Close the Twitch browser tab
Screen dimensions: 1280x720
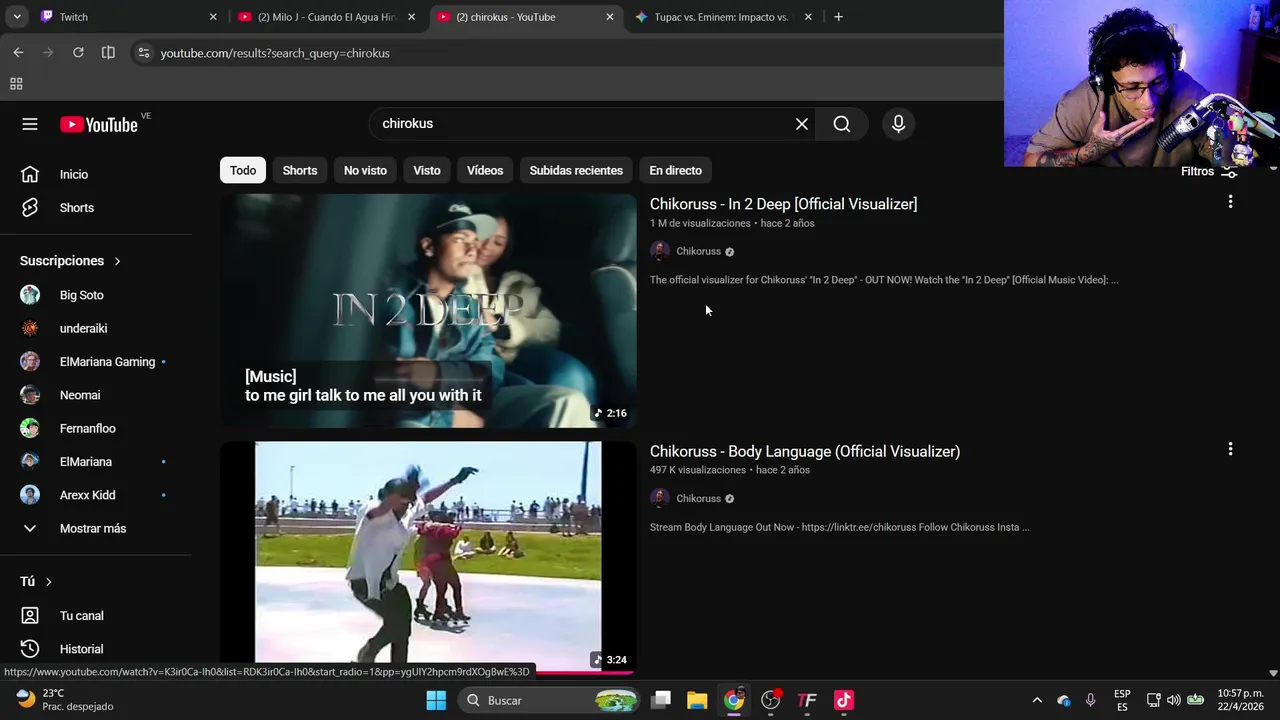[213, 17]
